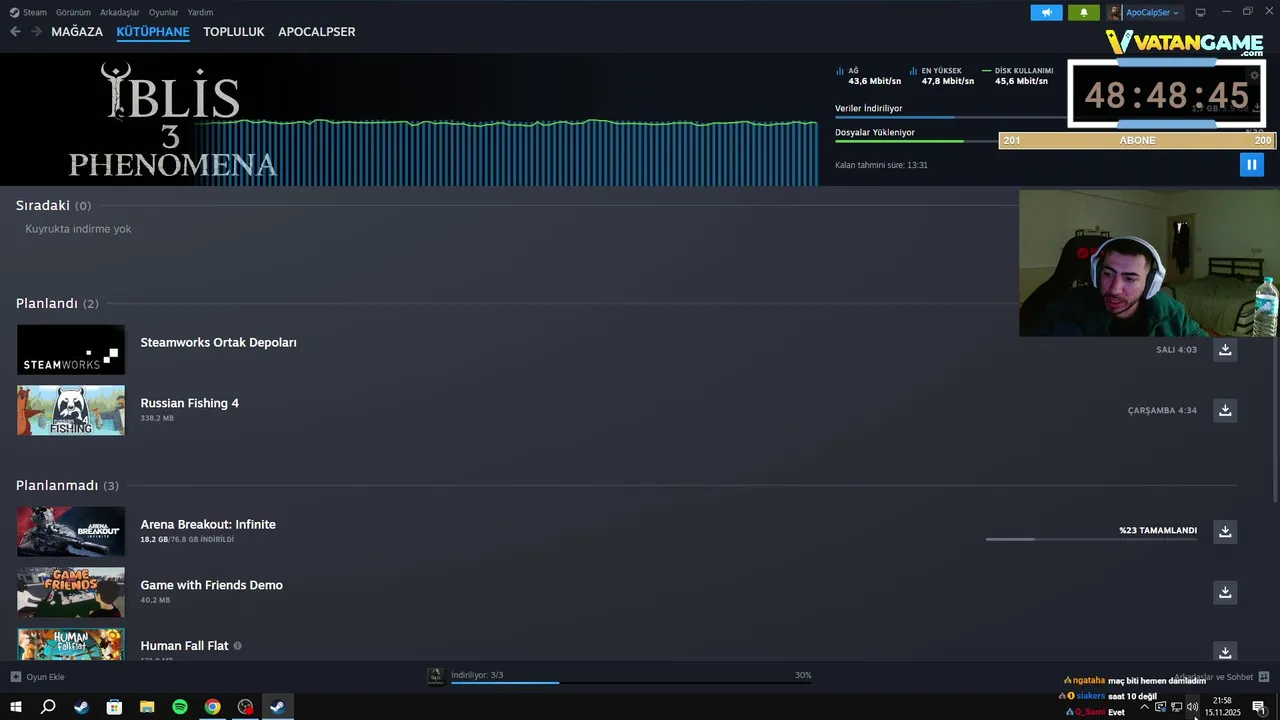The height and width of the screenshot is (720, 1280).
Task: Switch to the TOPLULUK tab
Action: click(234, 32)
